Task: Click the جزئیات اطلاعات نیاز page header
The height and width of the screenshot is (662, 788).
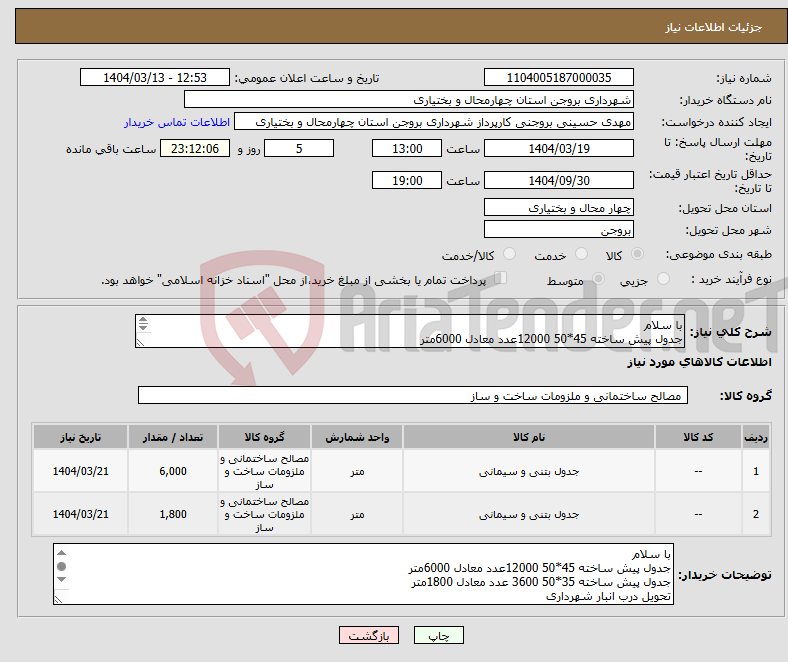Action: click(x=714, y=27)
